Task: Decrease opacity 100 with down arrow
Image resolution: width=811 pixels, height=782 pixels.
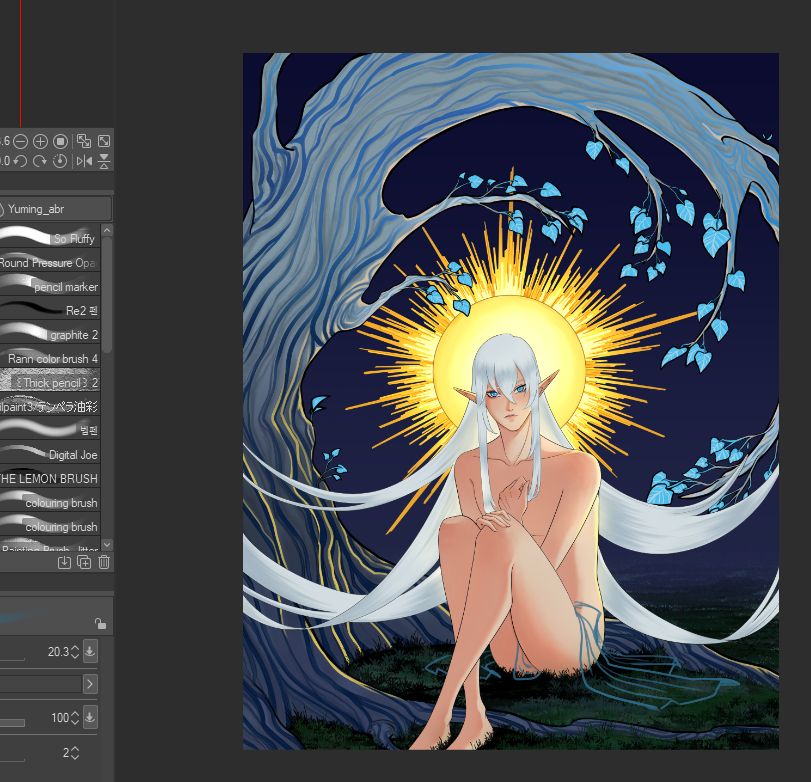Action: (x=76, y=721)
